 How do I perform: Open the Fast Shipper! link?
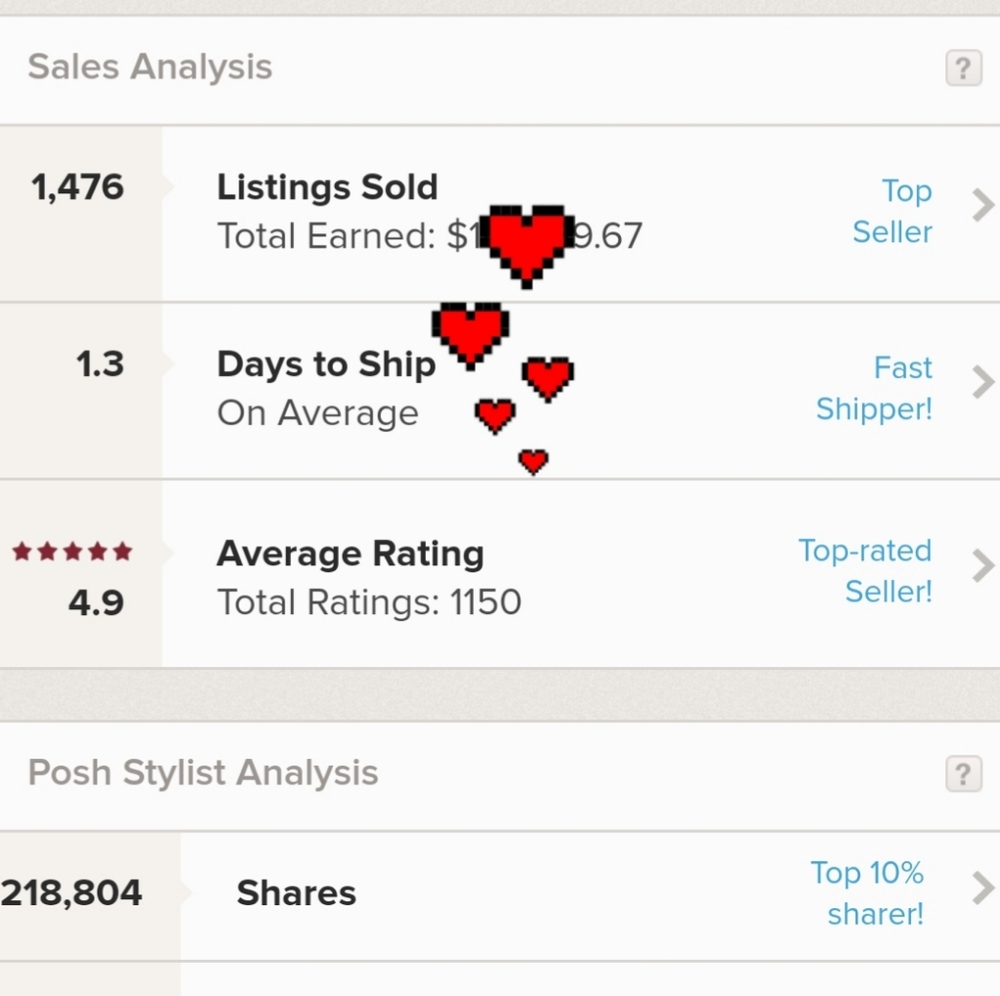(874, 388)
